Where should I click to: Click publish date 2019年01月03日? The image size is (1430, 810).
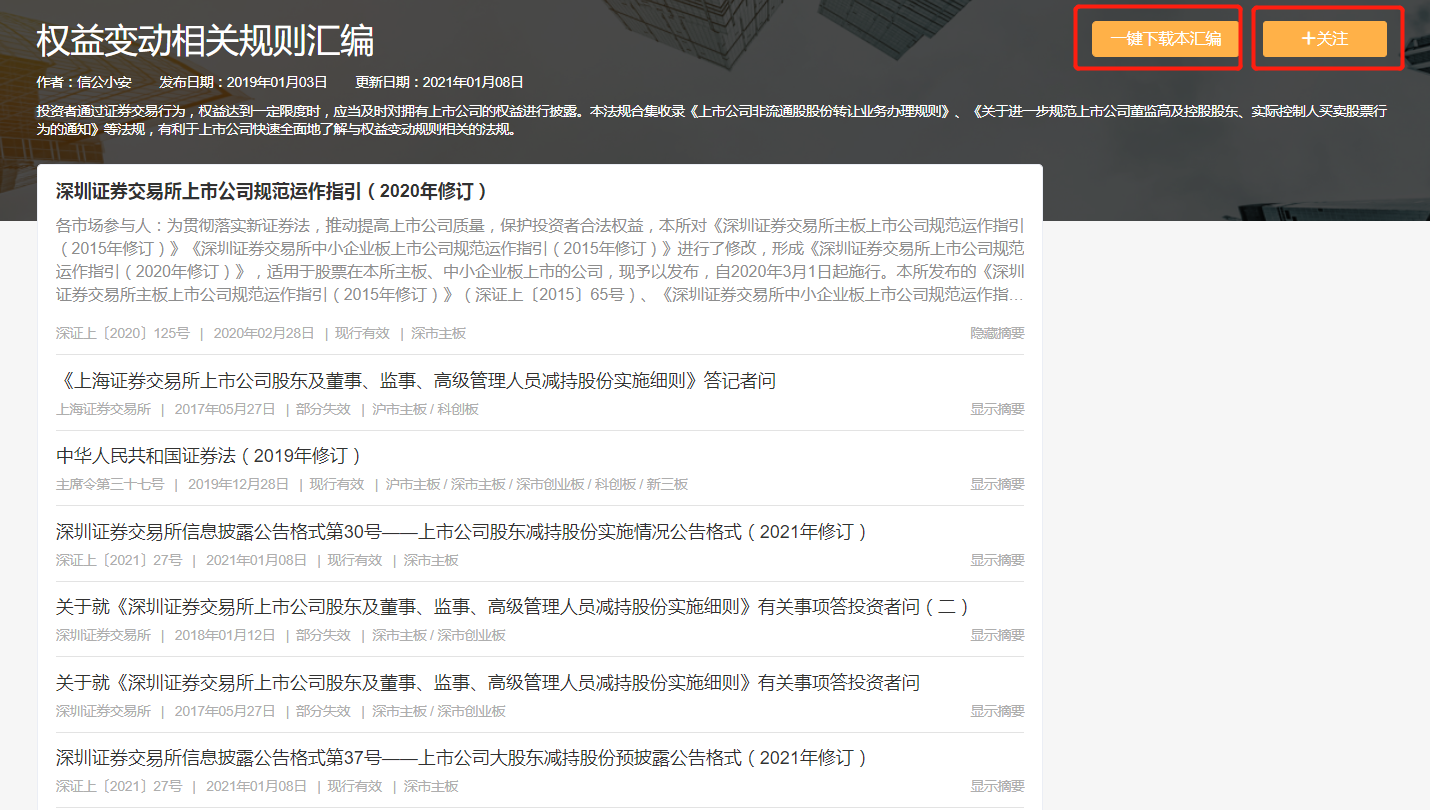(x=277, y=82)
